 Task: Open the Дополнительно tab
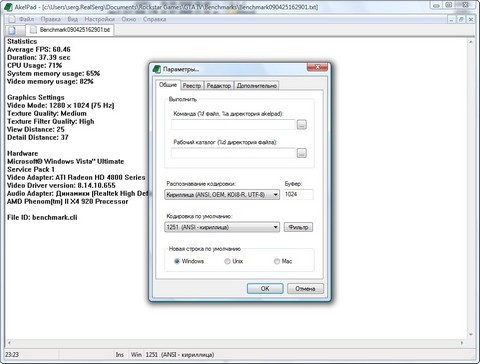coord(257,86)
